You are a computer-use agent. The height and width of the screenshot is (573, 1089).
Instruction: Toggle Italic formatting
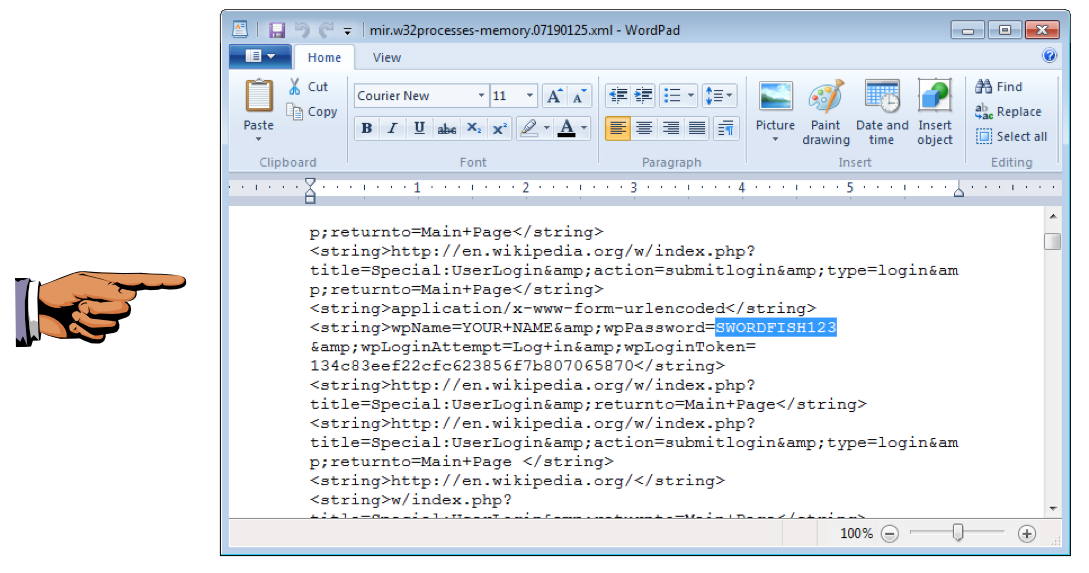(392, 128)
